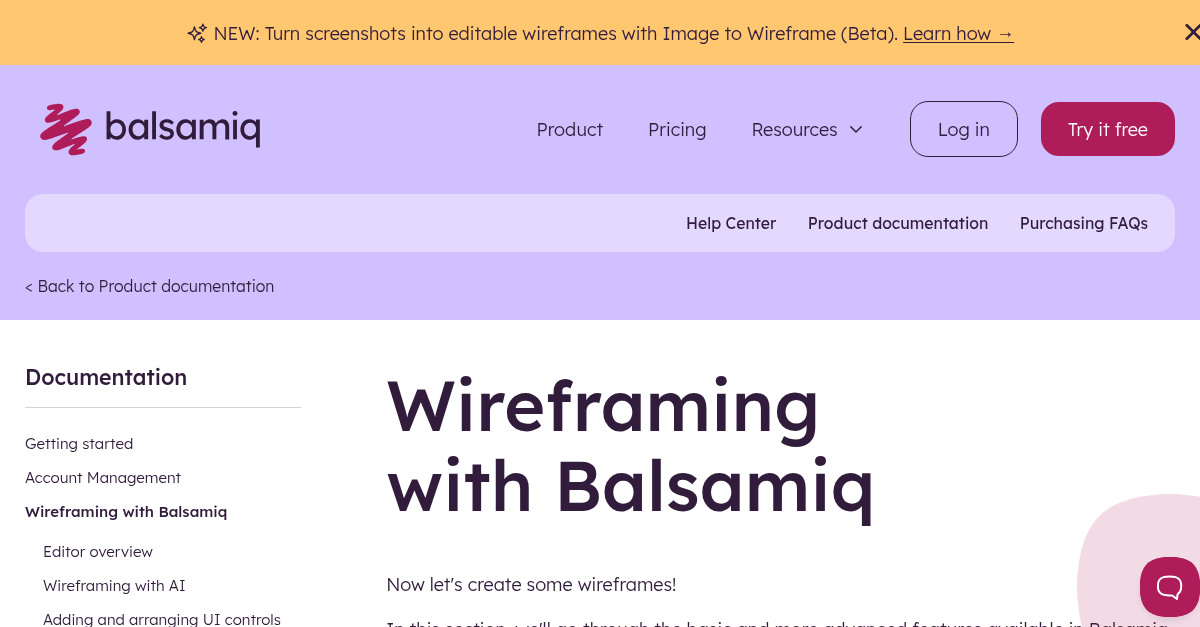Click the Balsamiq logo
Viewport: 1200px width, 627px height.
[x=150, y=128]
